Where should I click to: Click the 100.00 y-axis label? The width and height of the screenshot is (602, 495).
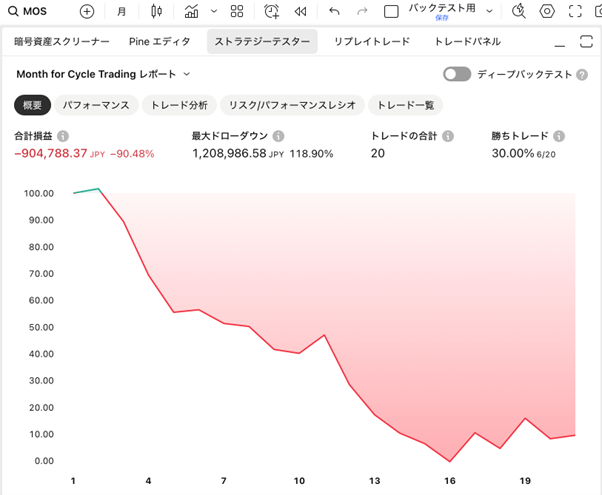click(x=39, y=194)
